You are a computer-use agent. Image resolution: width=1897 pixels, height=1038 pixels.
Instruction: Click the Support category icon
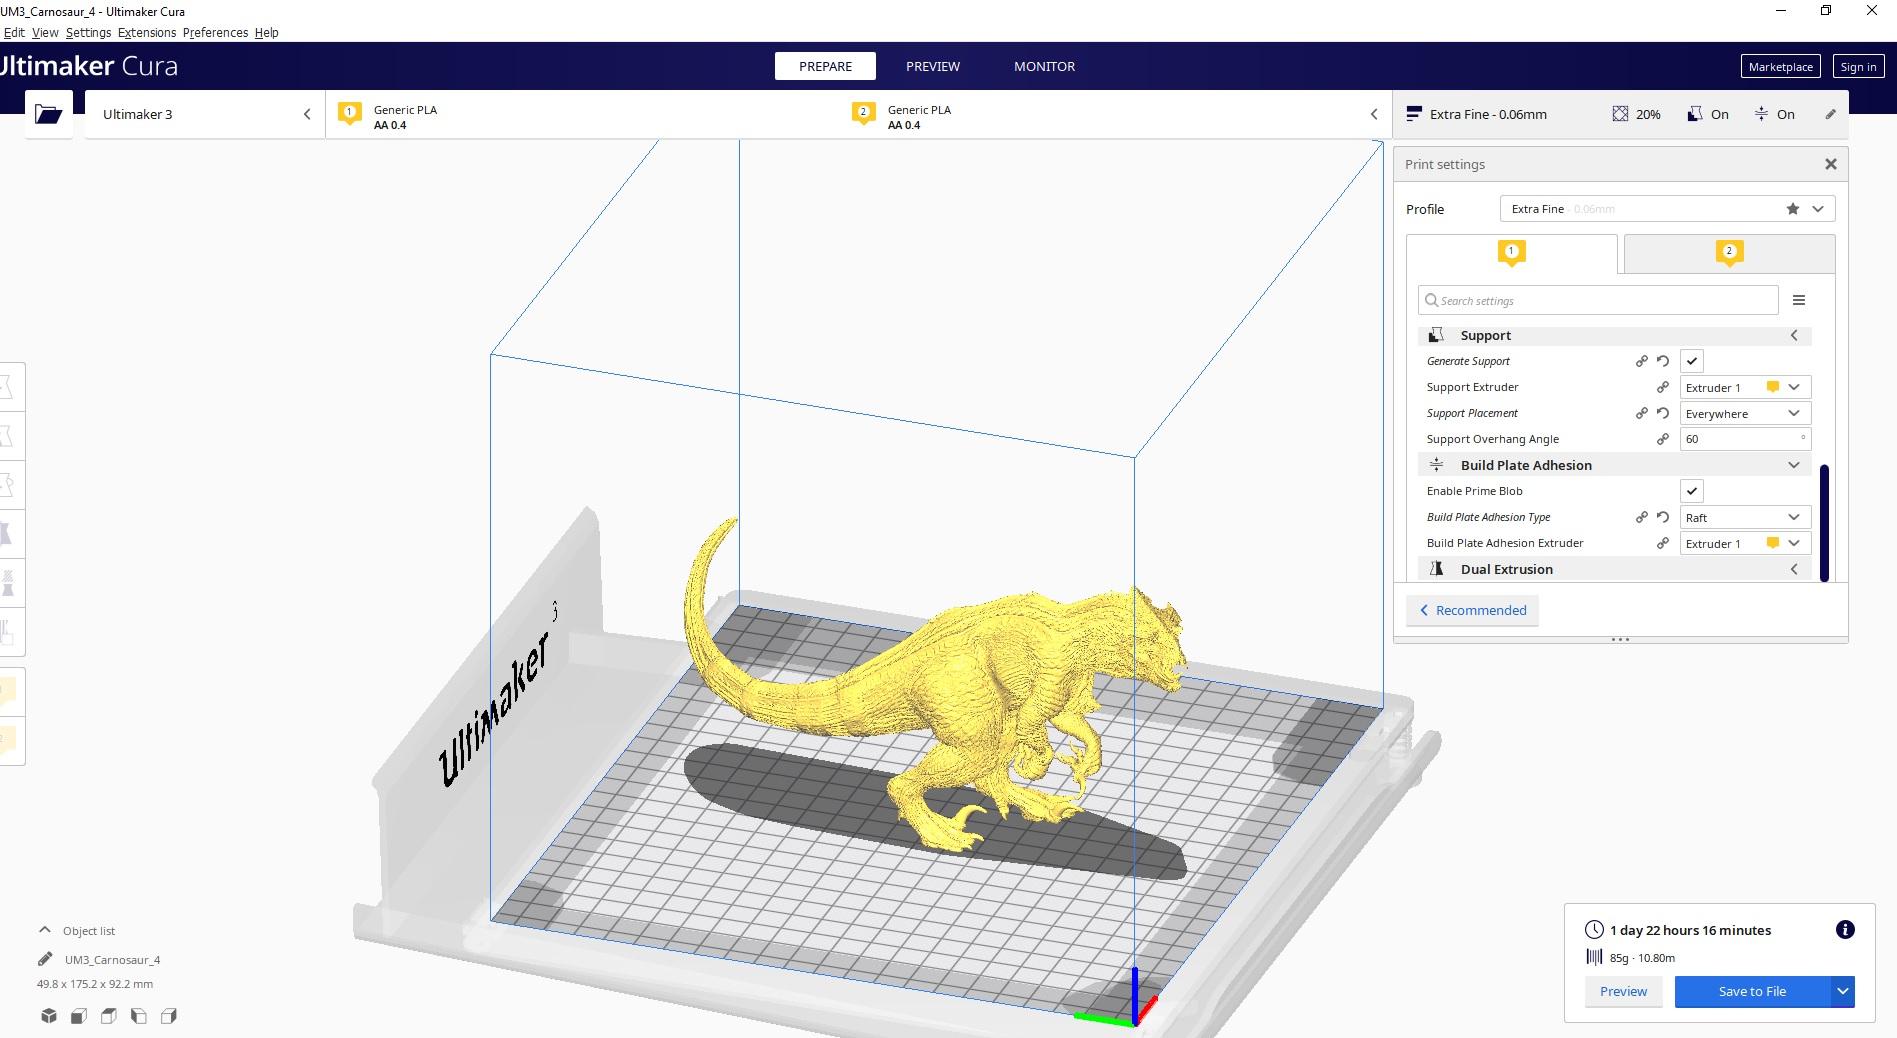point(1437,335)
